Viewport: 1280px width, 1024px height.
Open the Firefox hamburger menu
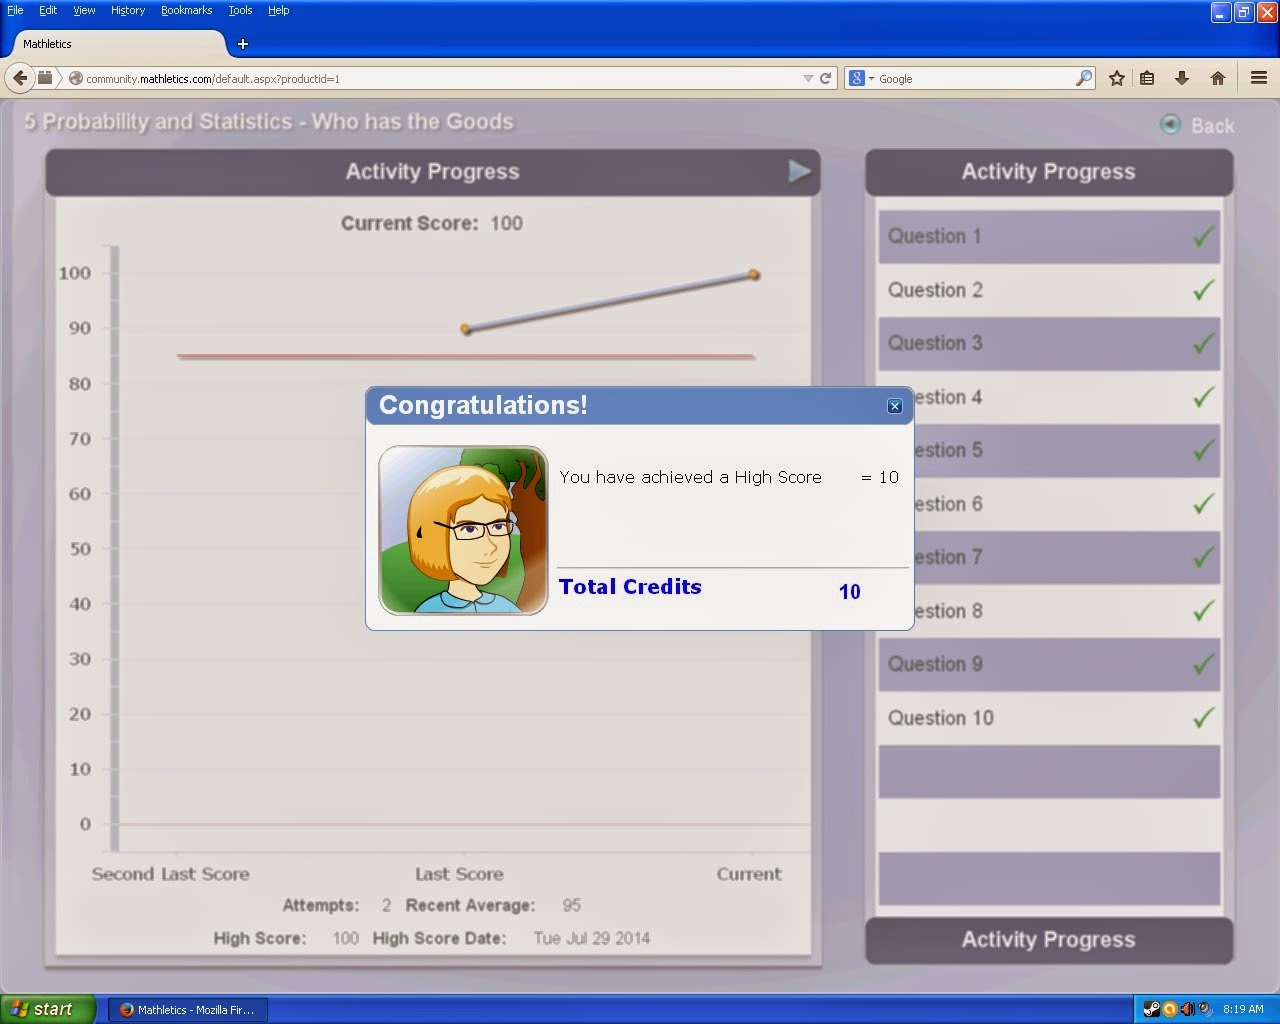tap(1258, 78)
